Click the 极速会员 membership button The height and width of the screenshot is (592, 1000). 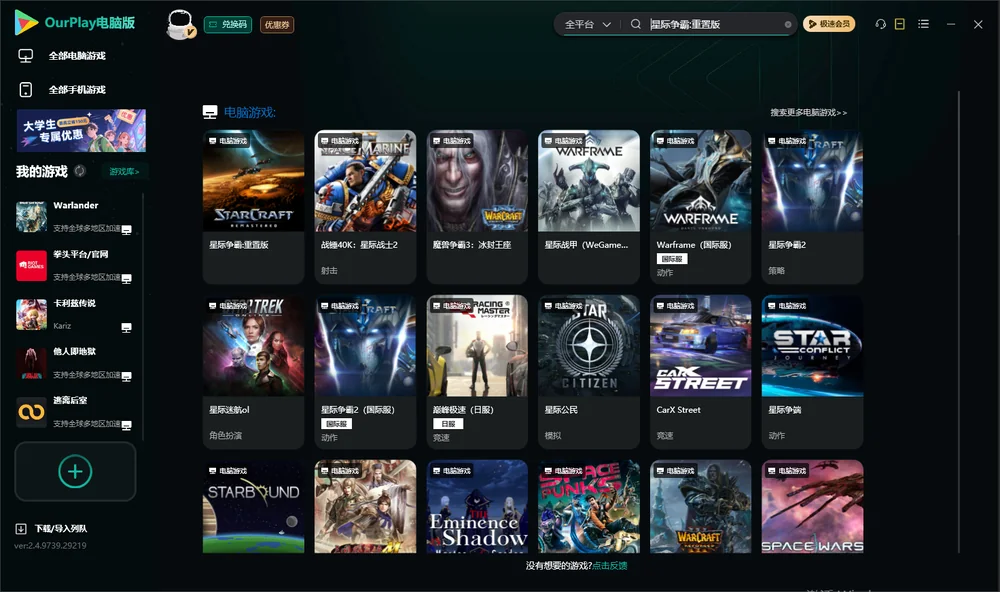(829, 24)
